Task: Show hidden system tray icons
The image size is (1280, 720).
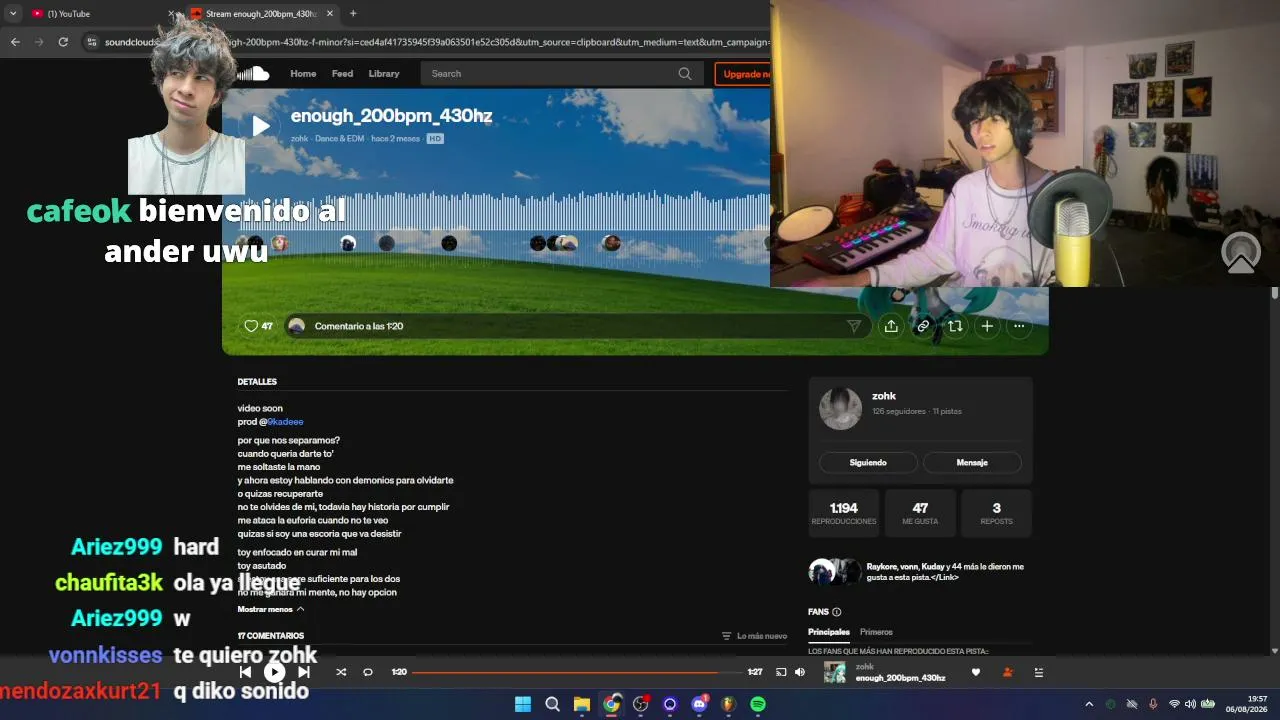Action: pos(1089,704)
